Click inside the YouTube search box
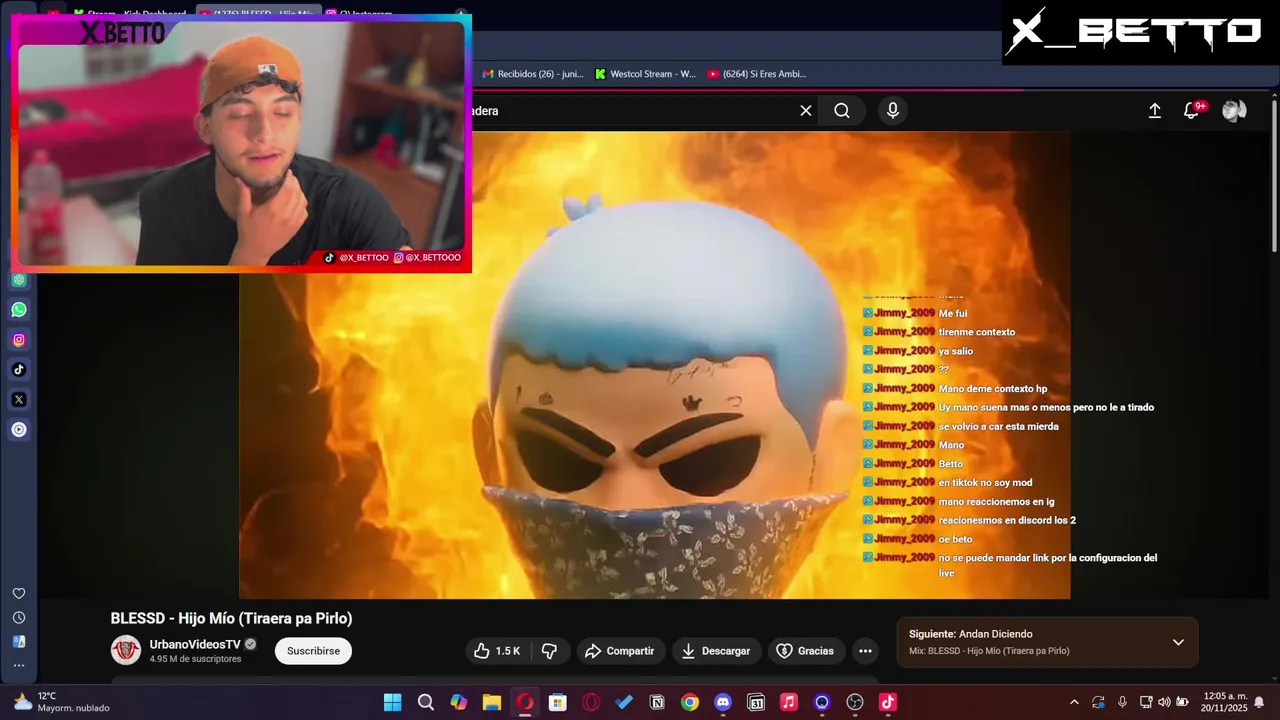Viewport: 1280px width, 720px height. [x=640, y=111]
